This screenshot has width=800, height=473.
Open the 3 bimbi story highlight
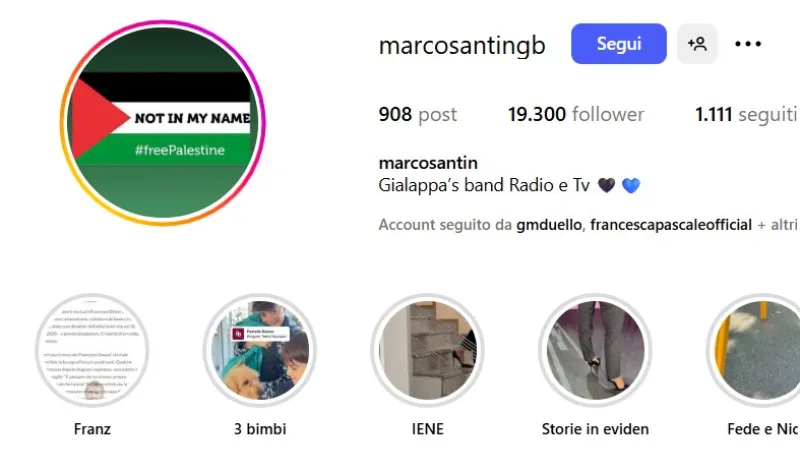tap(260, 351)
